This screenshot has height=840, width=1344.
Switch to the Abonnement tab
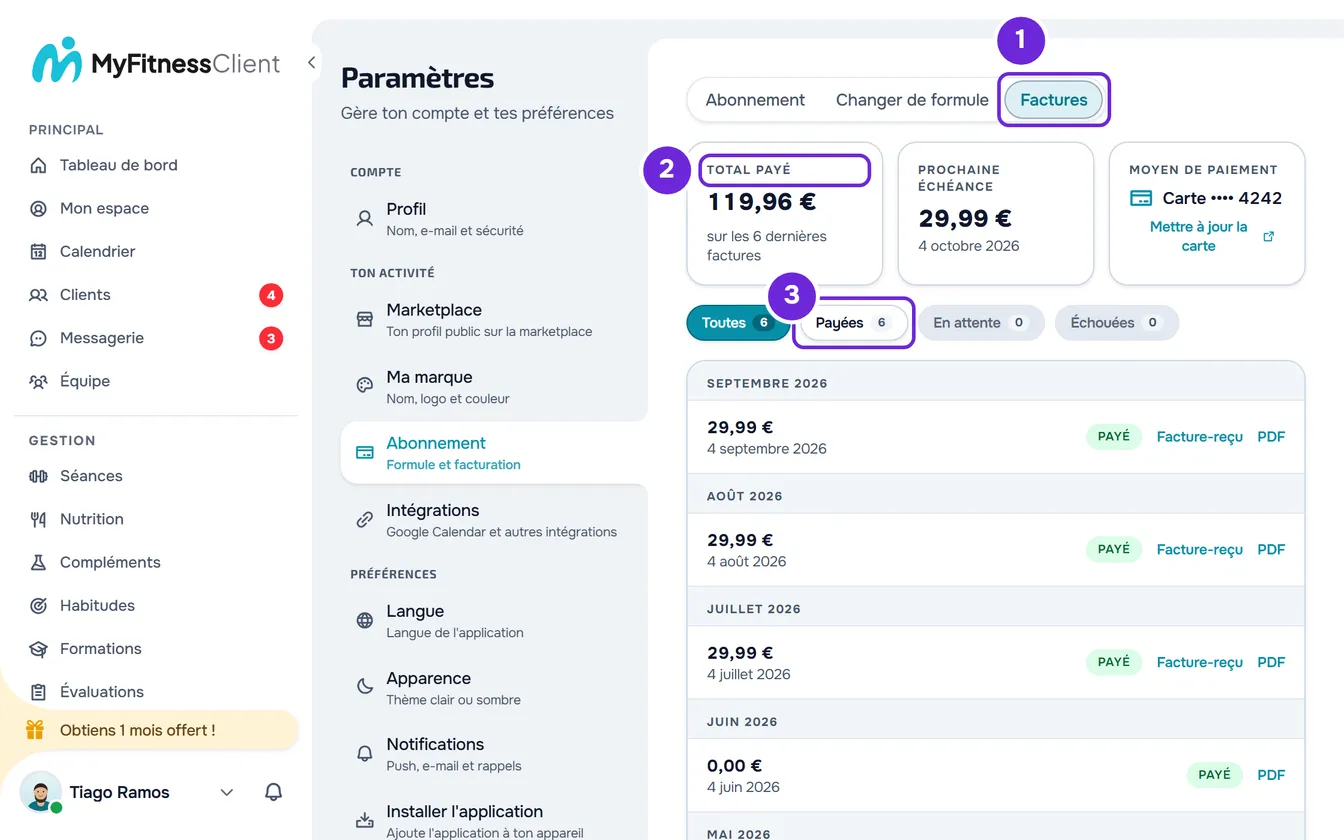point(755,100)
